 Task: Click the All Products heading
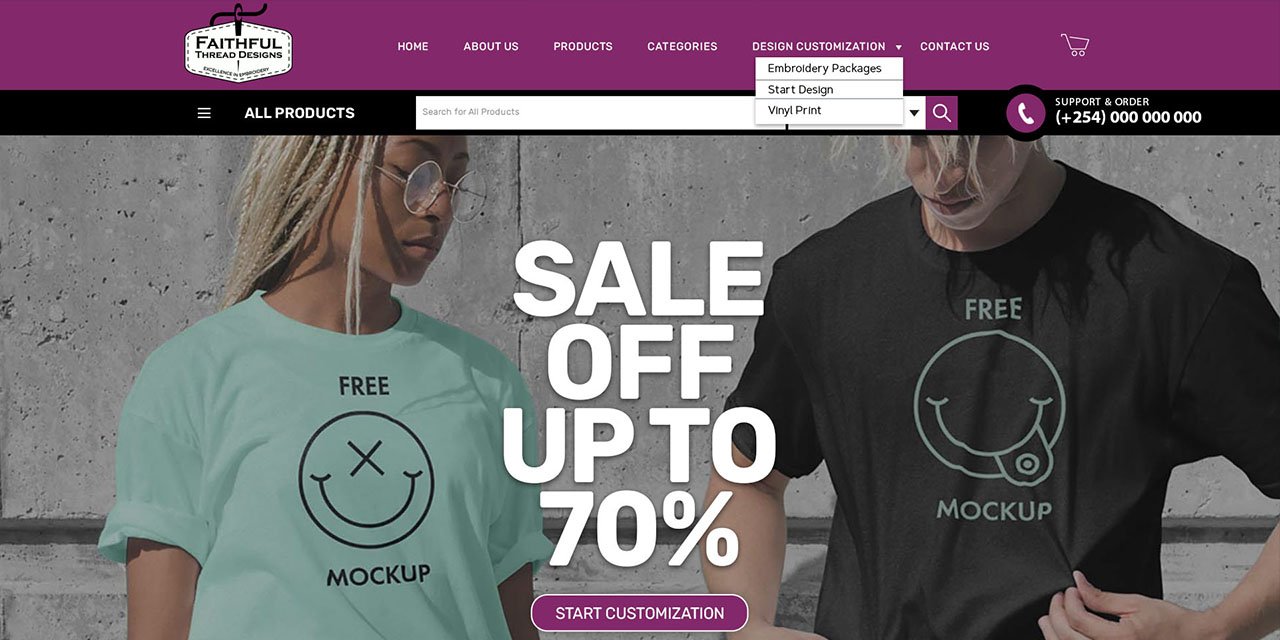(x=299, y=113)
